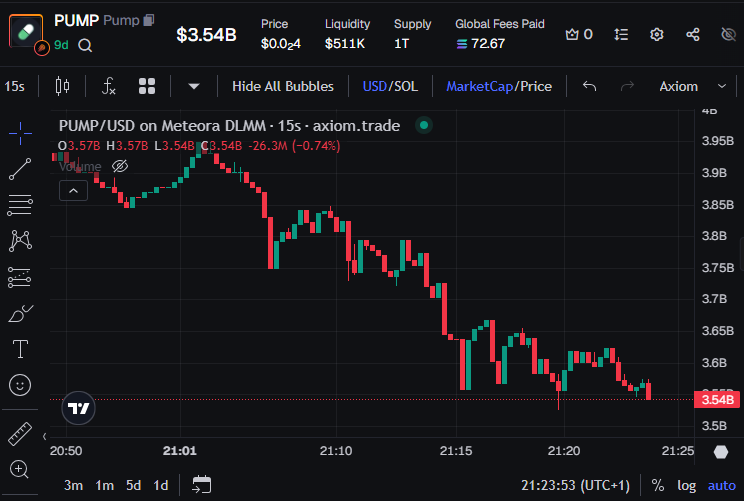Open the list sorting icon in header

621,34
